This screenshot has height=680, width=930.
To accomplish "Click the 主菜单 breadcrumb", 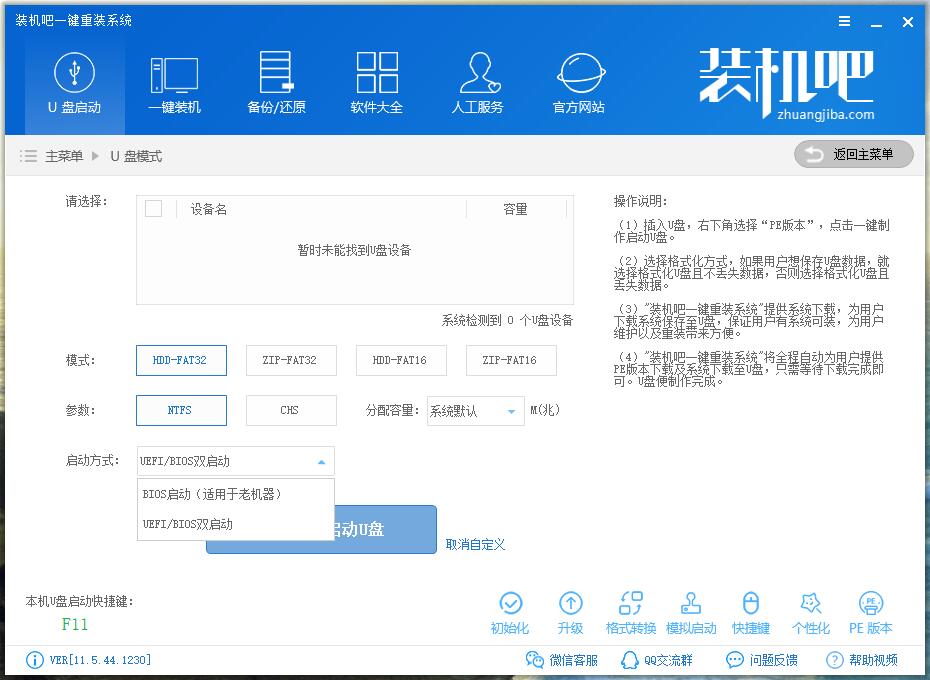I will coord(63,157).
